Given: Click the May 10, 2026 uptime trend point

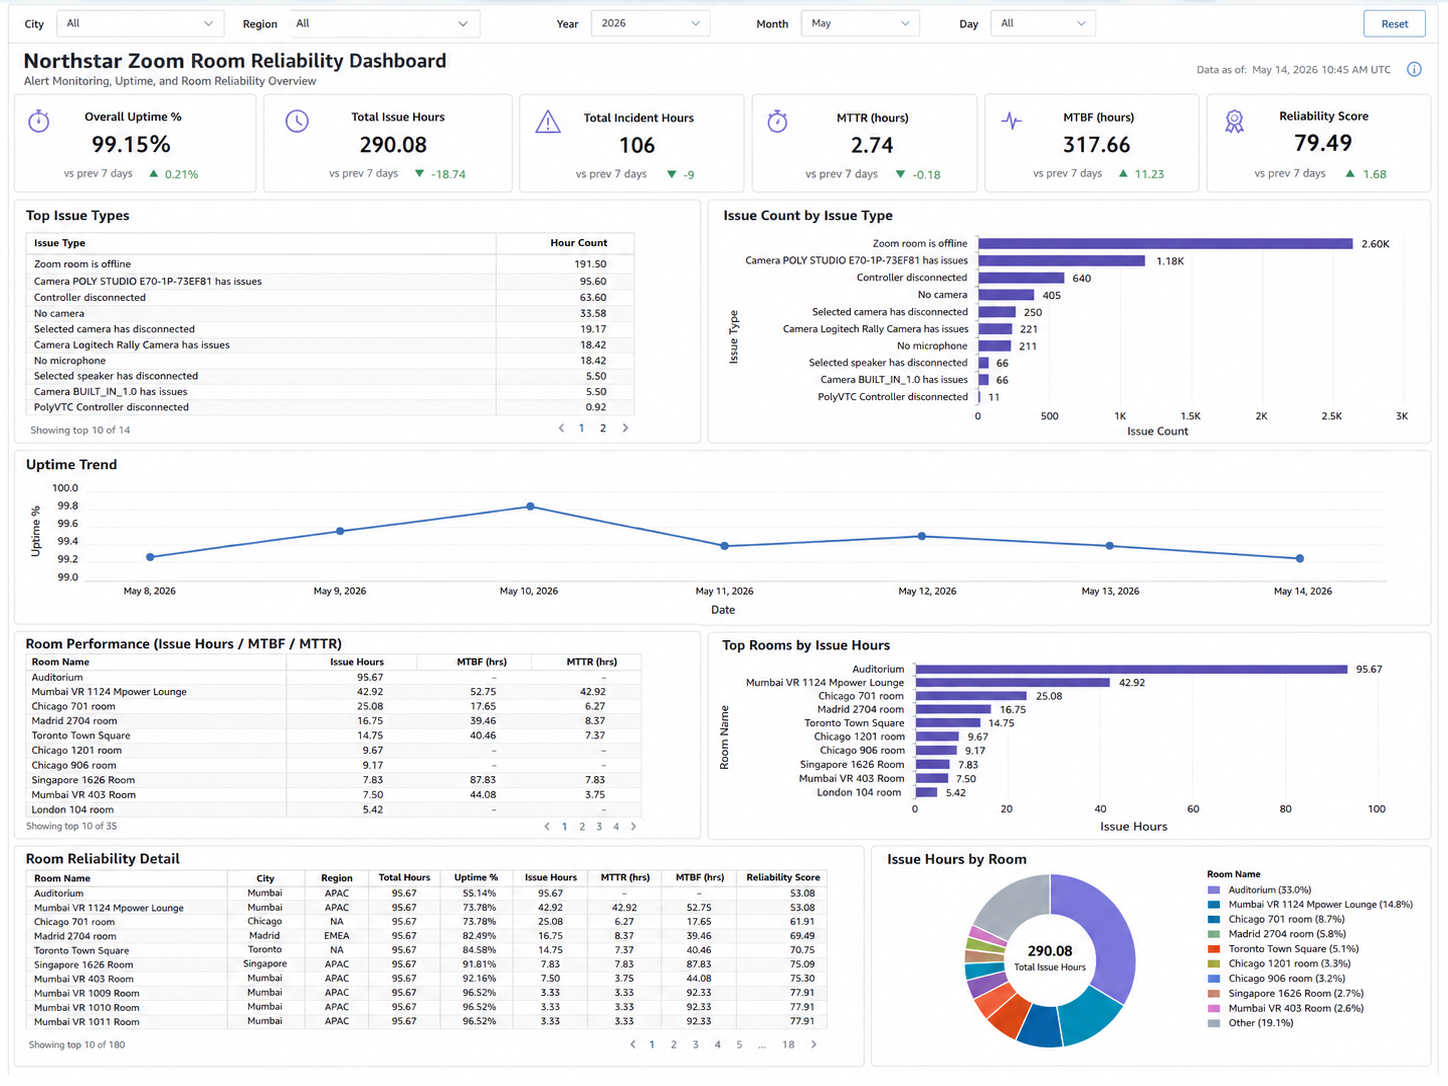Looking at the screenshot, I should (531, 507).
